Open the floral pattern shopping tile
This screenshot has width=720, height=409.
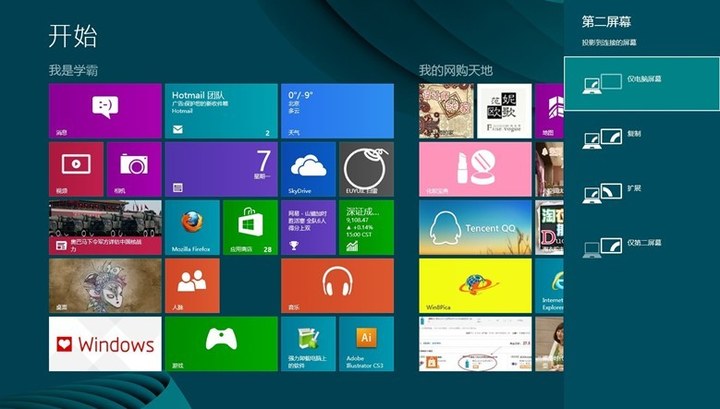point(446,111)
